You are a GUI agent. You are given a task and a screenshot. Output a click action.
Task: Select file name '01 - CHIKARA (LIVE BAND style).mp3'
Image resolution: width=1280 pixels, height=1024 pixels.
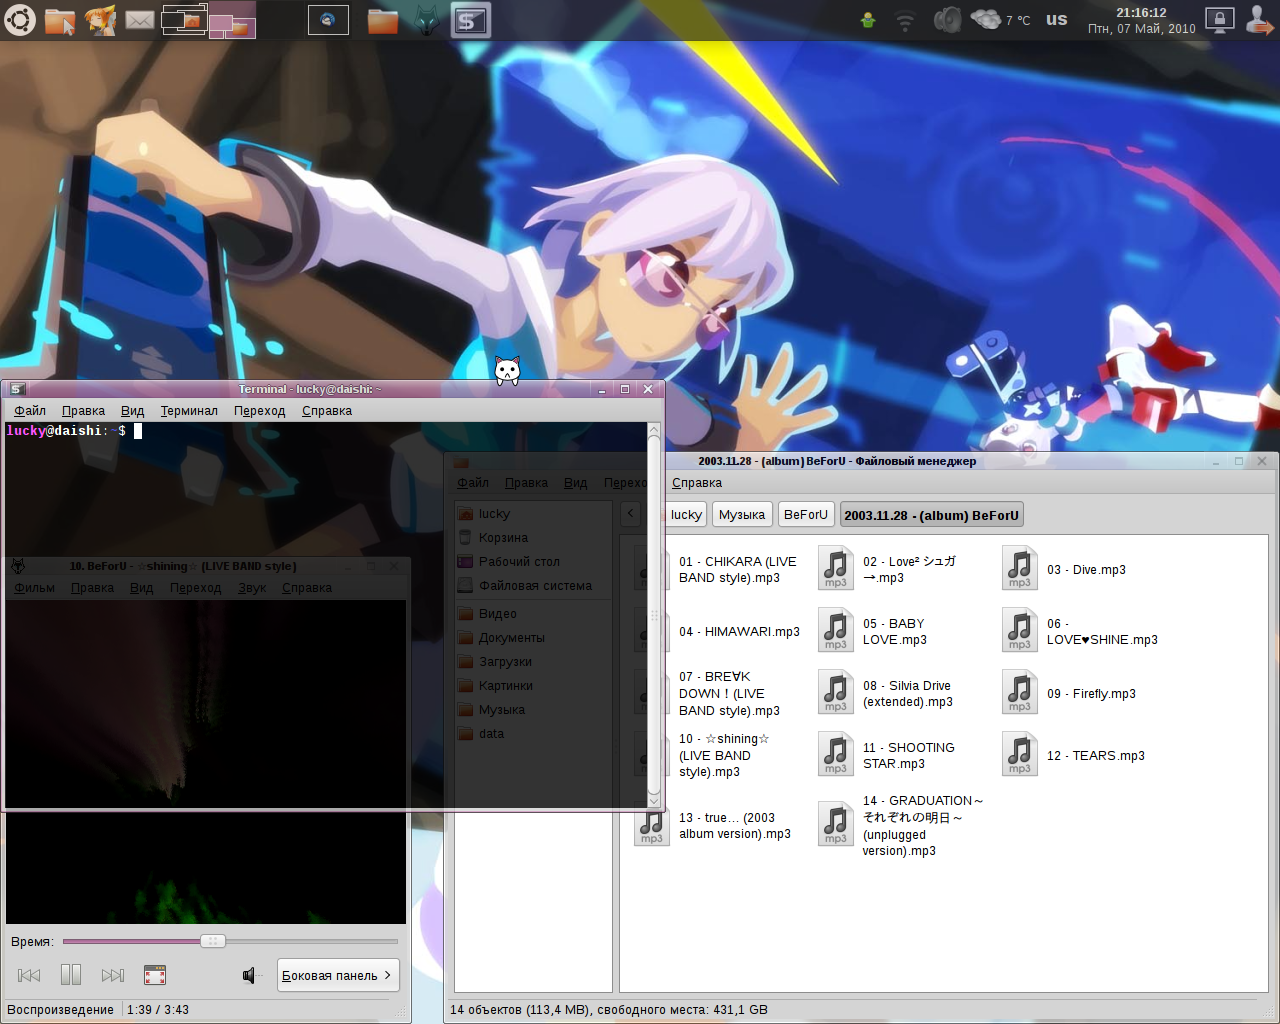click(x=738, y=569)
